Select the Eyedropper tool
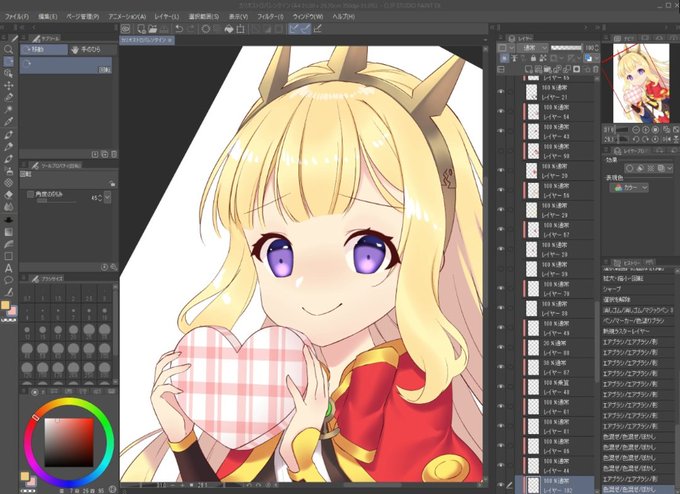Viewport: 680px width, 494px height. 8,122
